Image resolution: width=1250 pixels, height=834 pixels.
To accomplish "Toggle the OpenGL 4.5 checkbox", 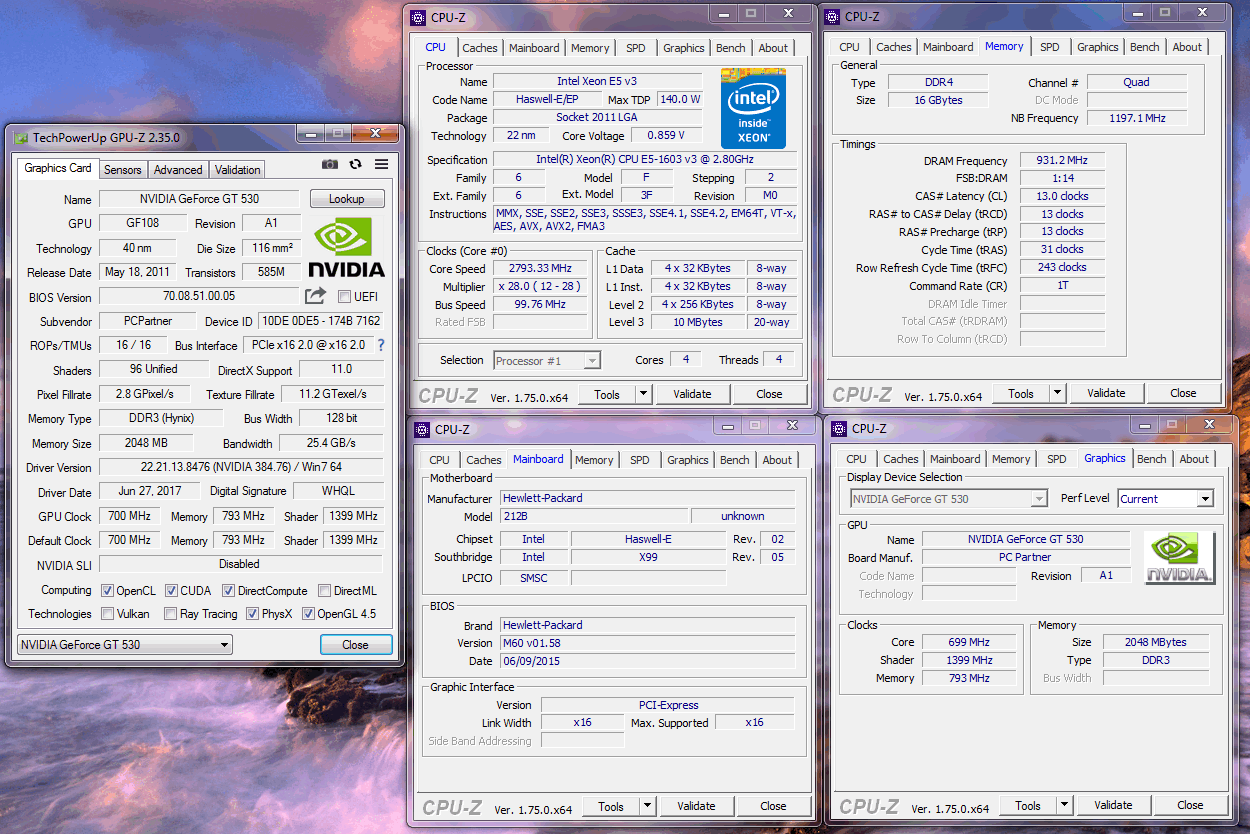I will [308, 614].
